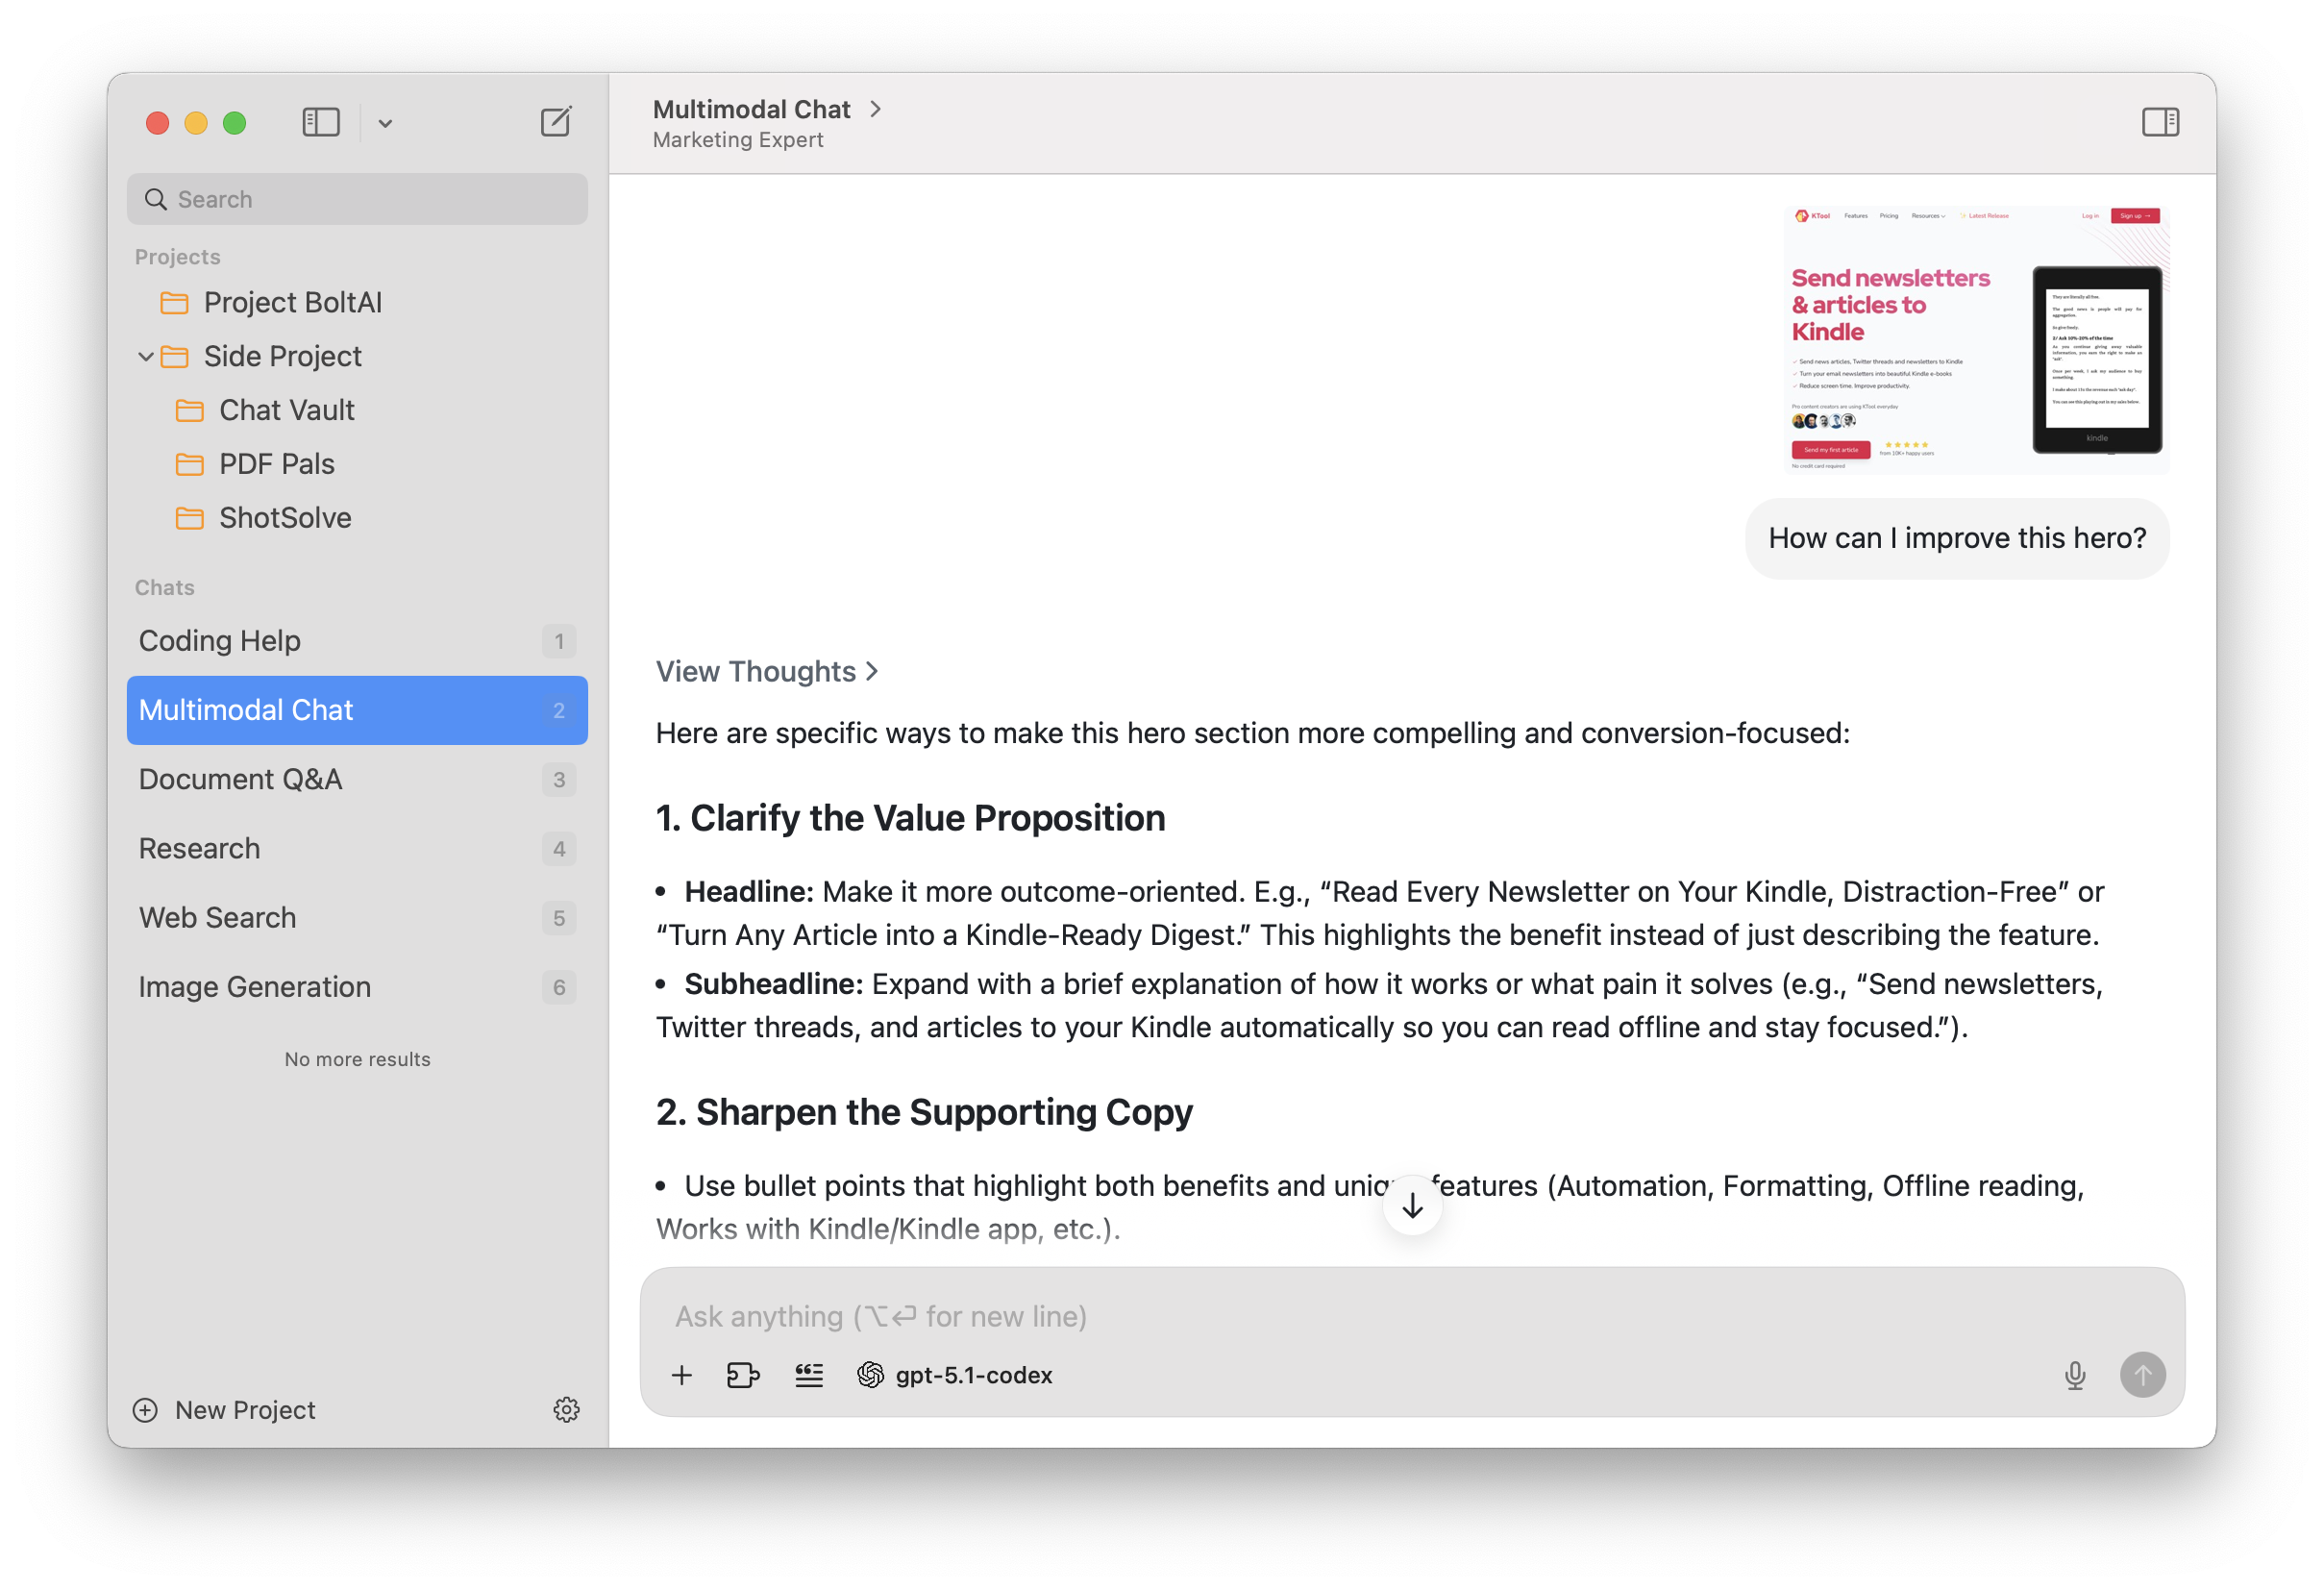
Task: Click the send message arrow button
Action: pyautogui.click(x=2142, y=1375)
